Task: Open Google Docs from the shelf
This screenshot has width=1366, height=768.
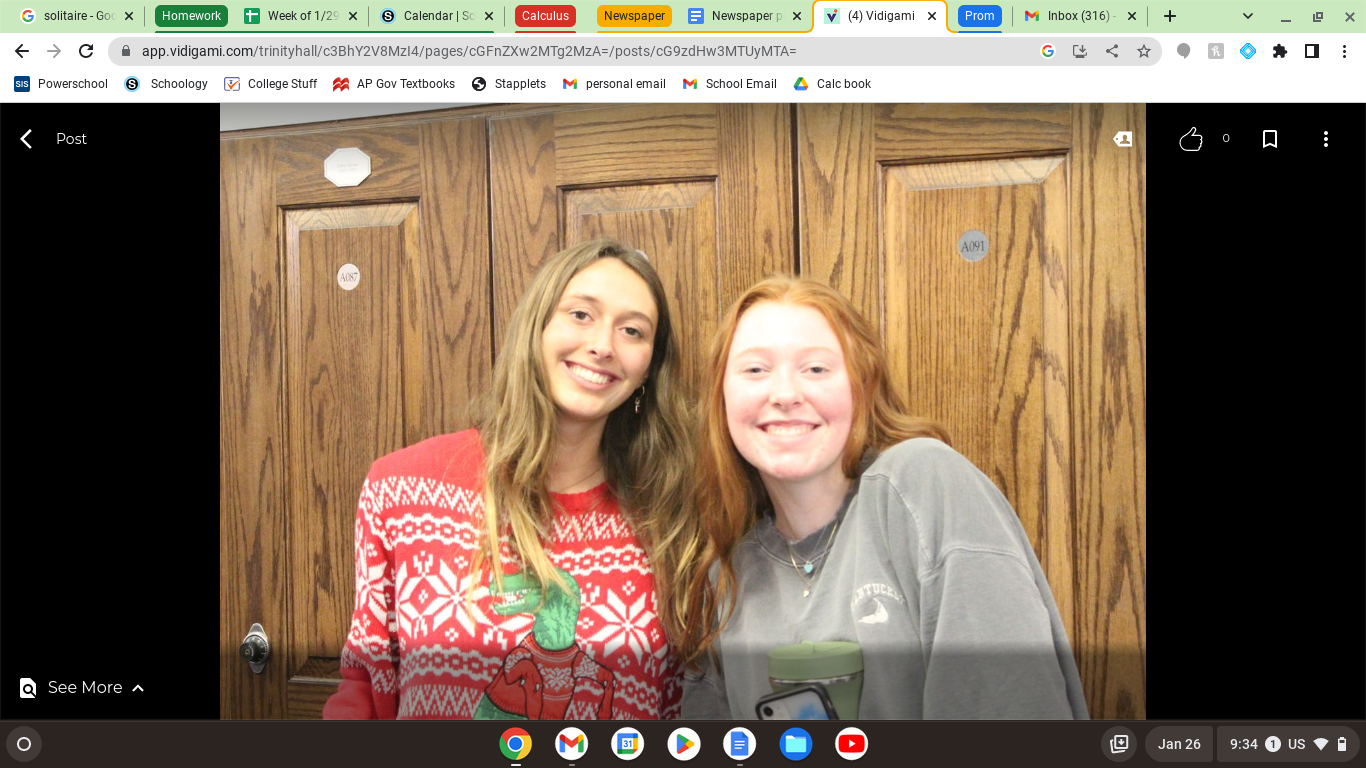Action: point(739,744)
